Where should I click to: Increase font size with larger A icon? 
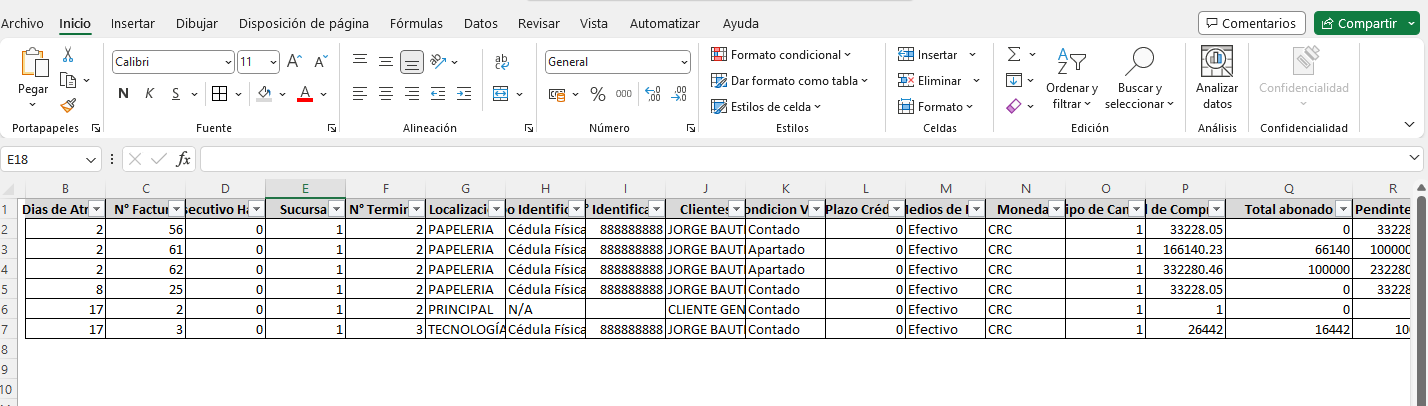click(x=294, y=62)
